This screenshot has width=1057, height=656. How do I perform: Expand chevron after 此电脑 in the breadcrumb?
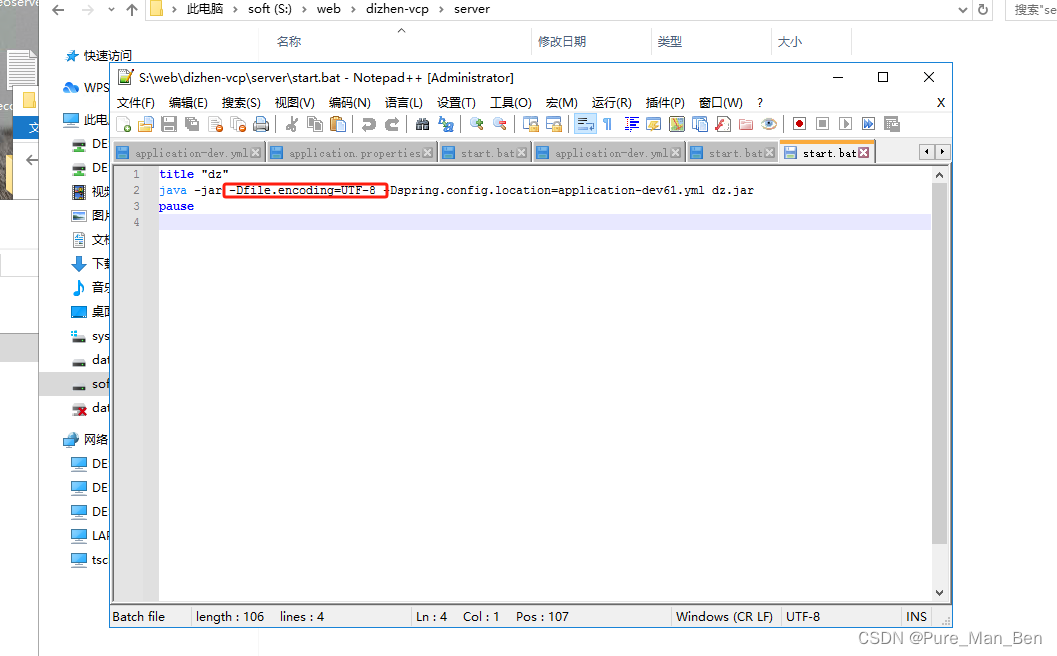click(235, 9)
